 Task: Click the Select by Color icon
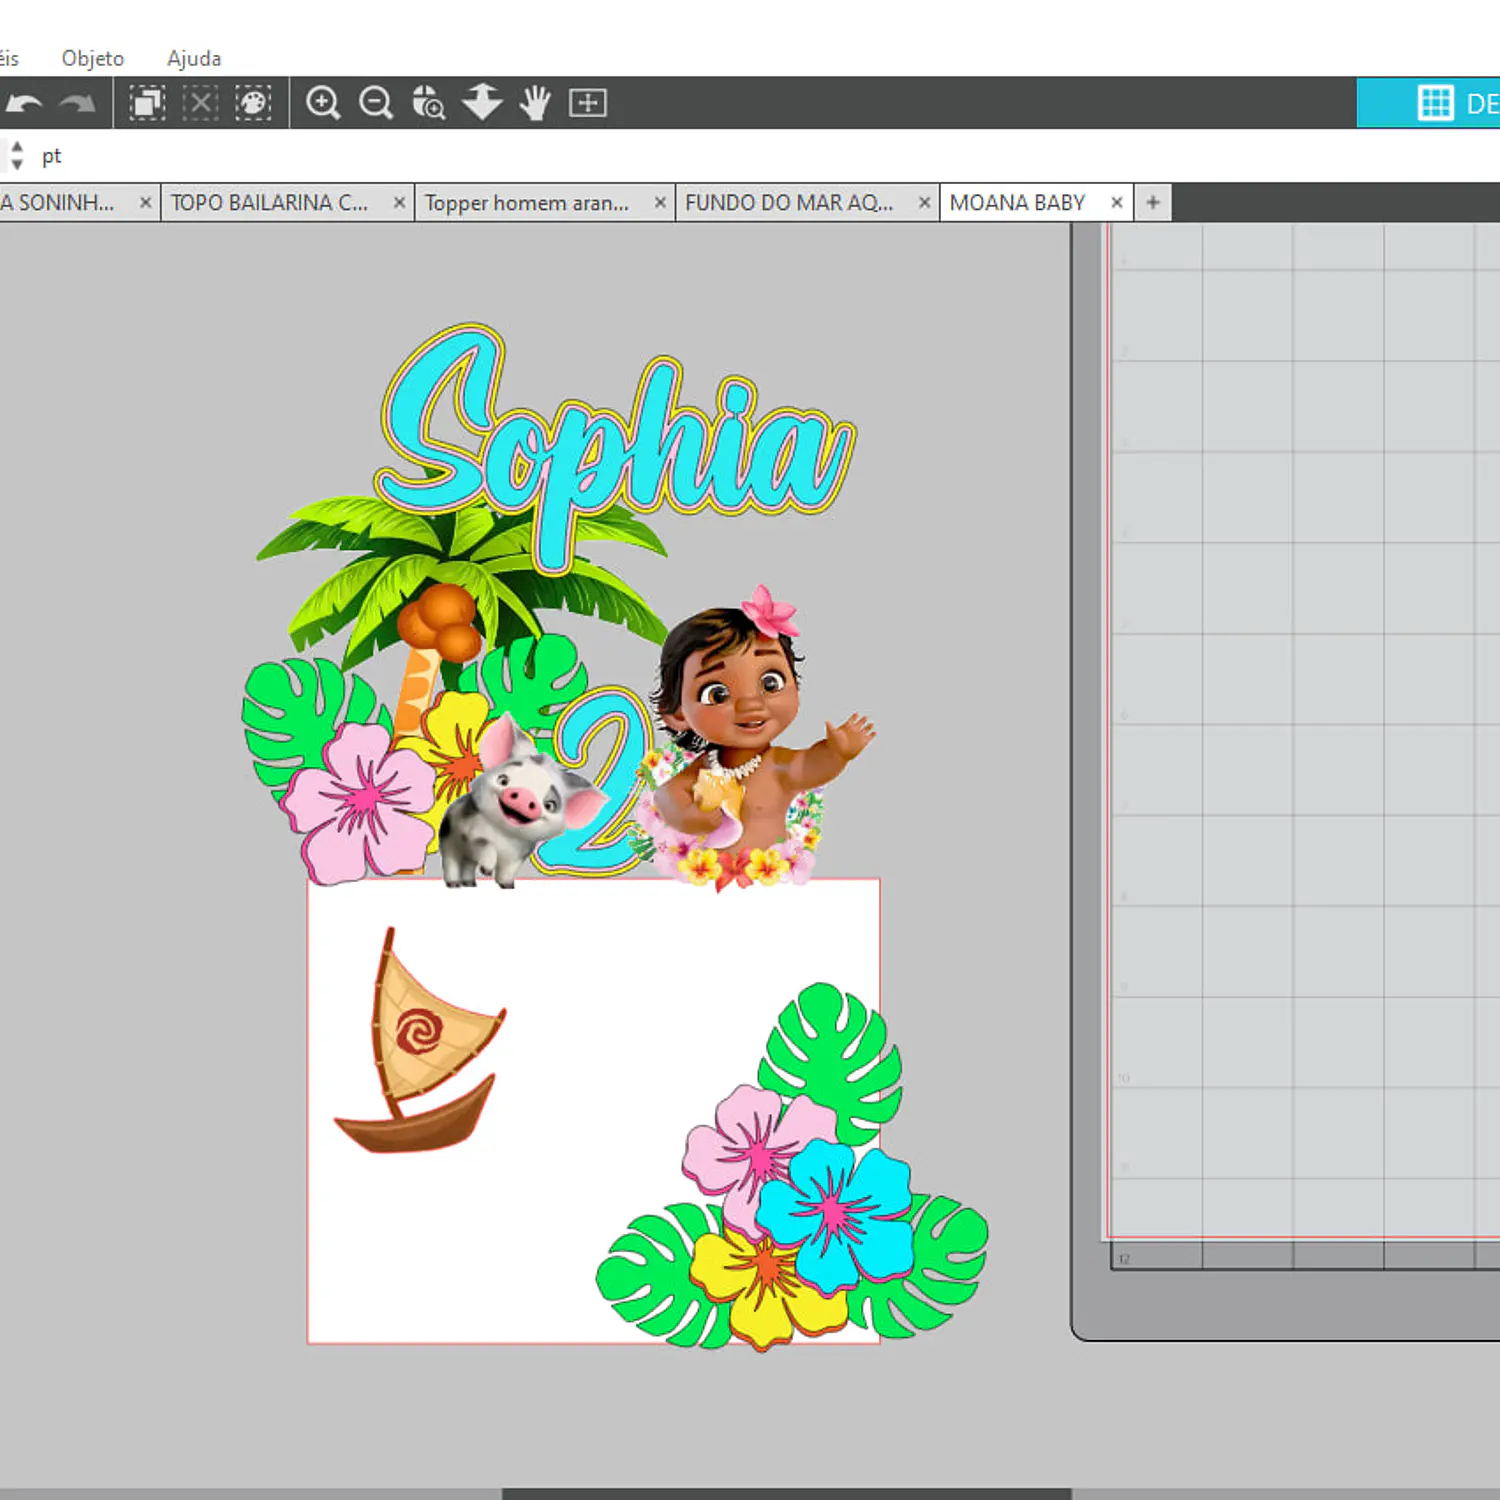coord(253,103)
